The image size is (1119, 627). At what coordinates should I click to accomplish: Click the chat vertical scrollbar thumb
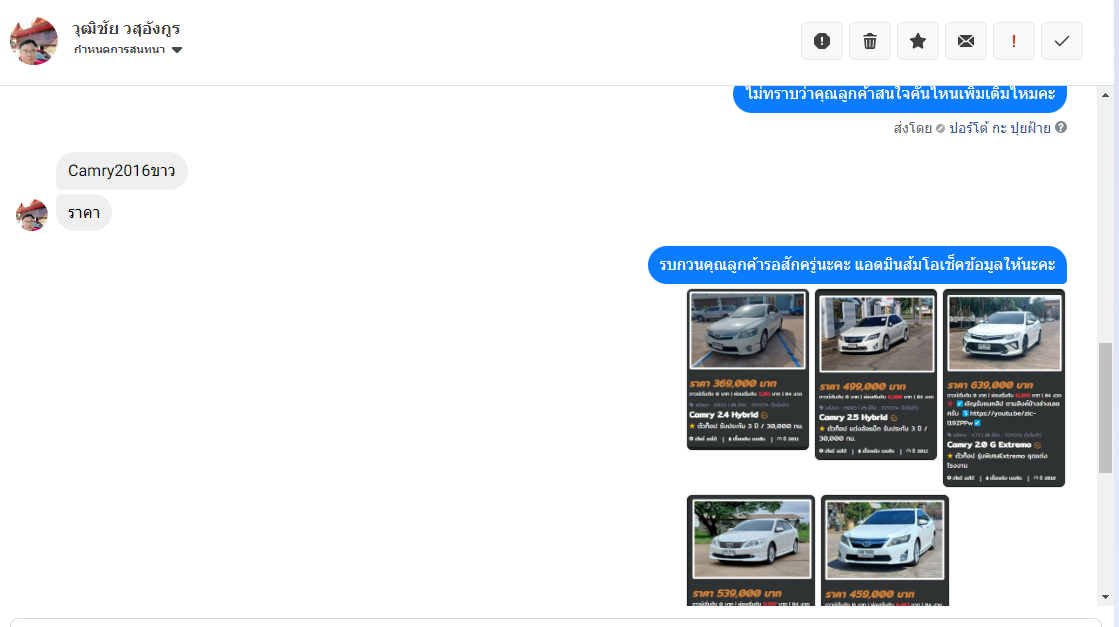1105,407
